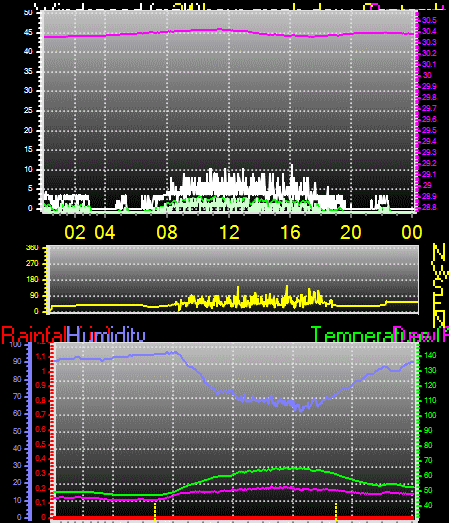Click the 0.5 value on rainfall axis
Screen dimensions: 449x523
(x=40, y=444)
